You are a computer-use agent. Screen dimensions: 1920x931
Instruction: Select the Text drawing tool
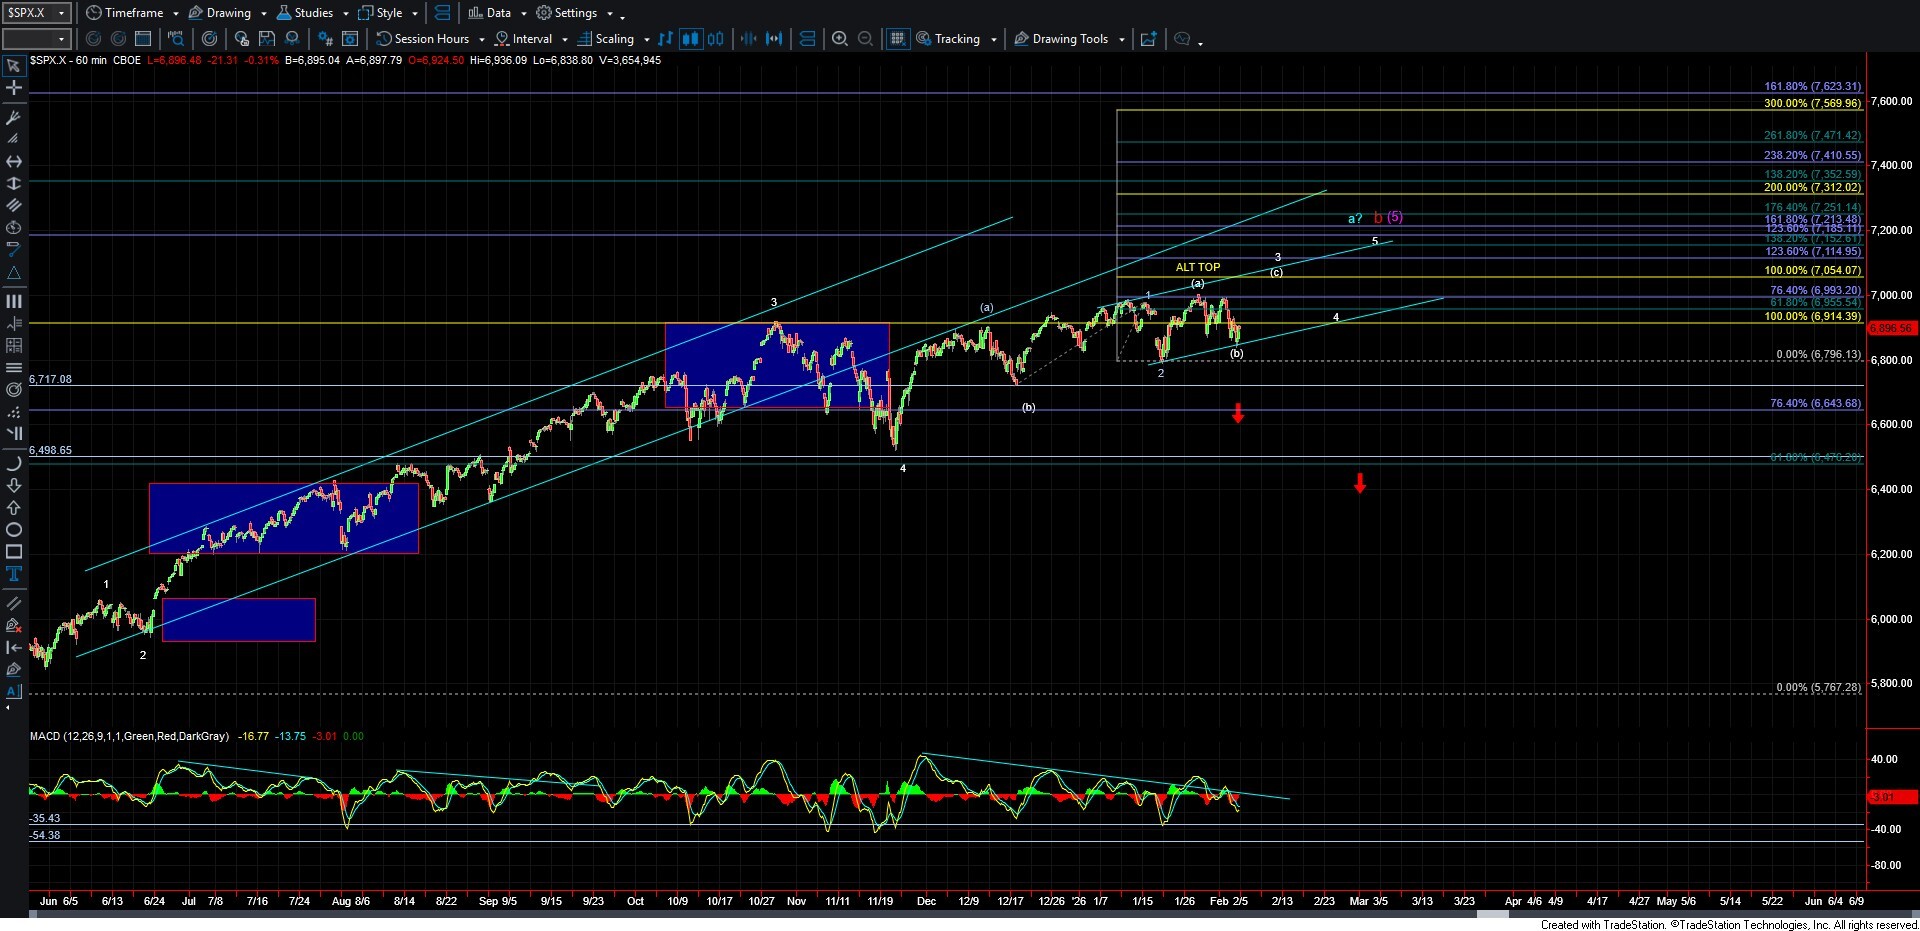tap(14, 574)
